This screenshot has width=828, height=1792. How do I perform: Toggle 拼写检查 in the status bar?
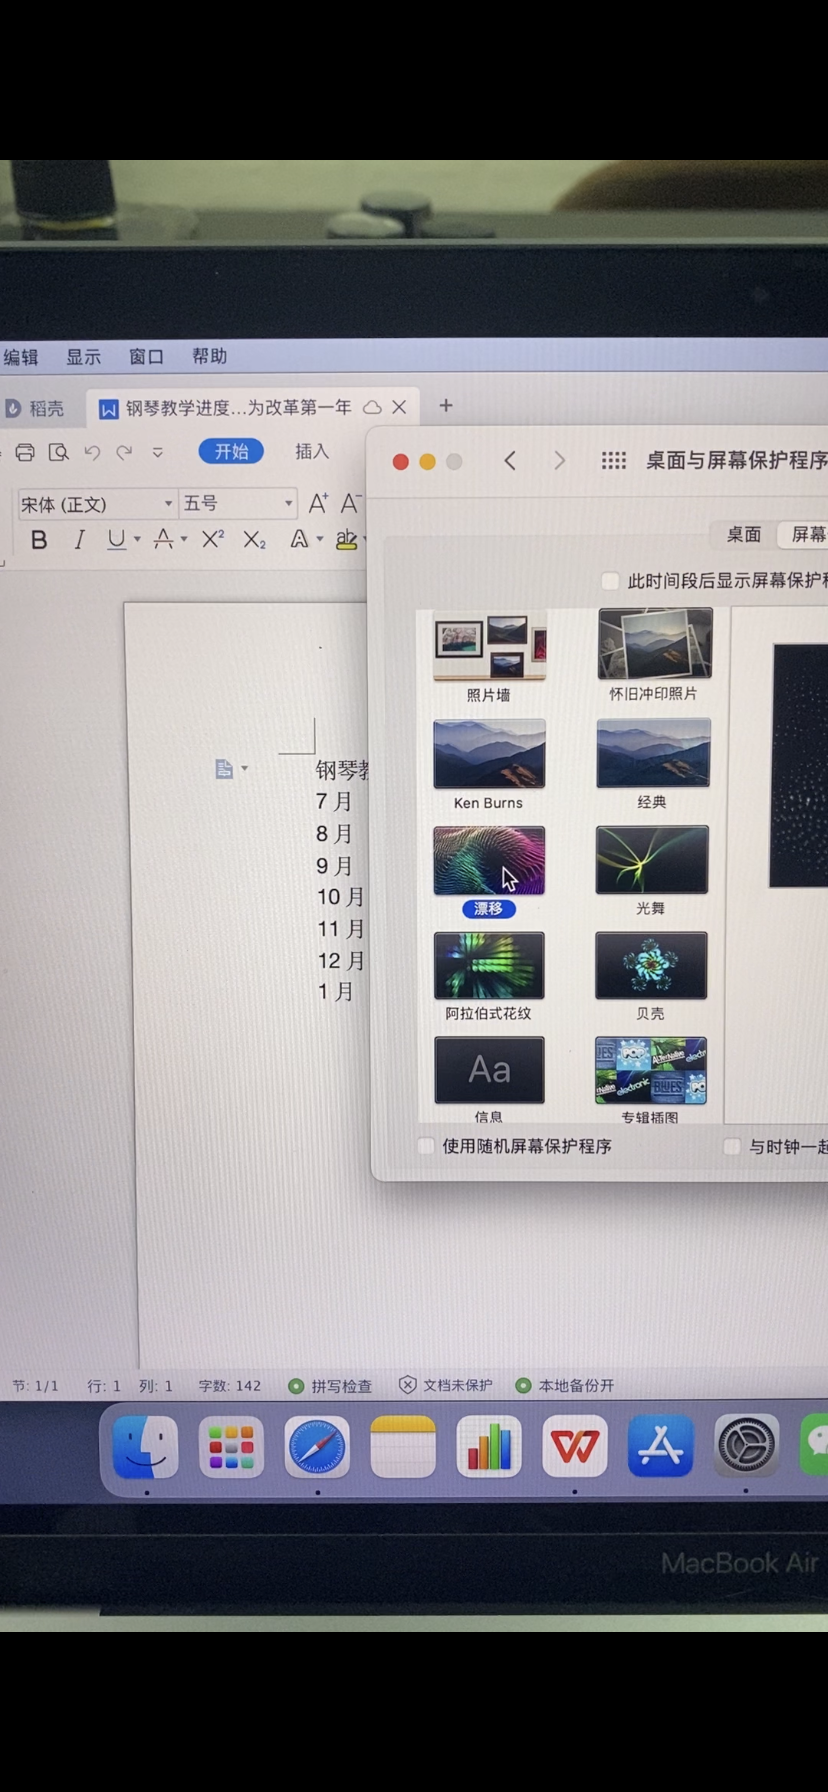pyautogui.click(x=330, y=1386)
